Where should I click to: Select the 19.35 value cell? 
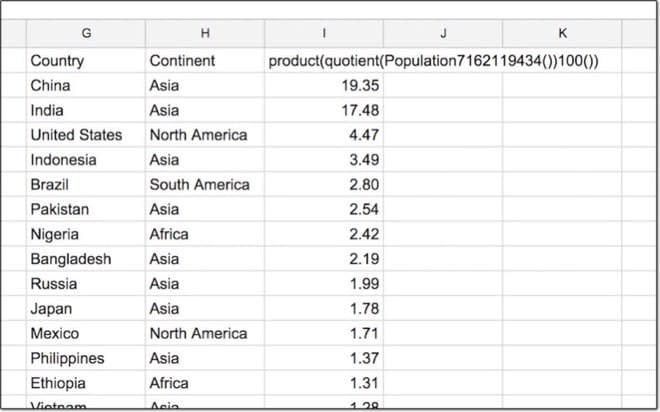[x=324, y=85]
